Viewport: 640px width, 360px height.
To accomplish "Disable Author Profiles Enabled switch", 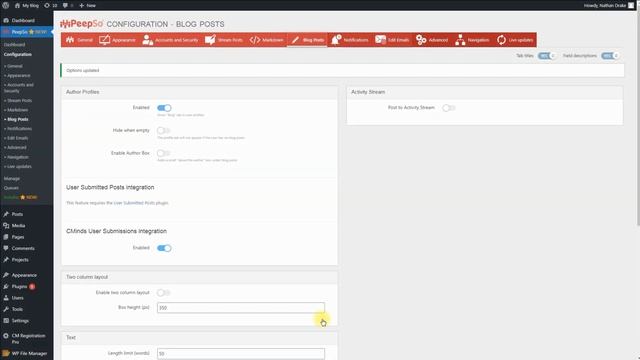I will [164, 108].
